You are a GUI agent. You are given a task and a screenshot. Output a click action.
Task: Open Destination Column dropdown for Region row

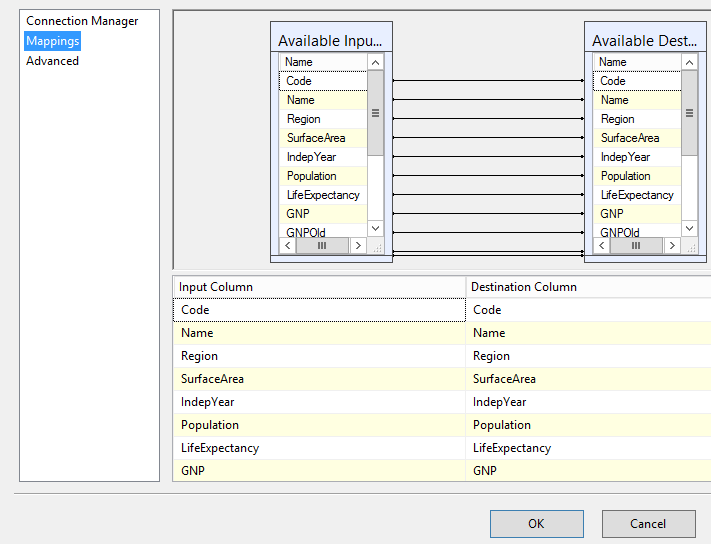588,356
